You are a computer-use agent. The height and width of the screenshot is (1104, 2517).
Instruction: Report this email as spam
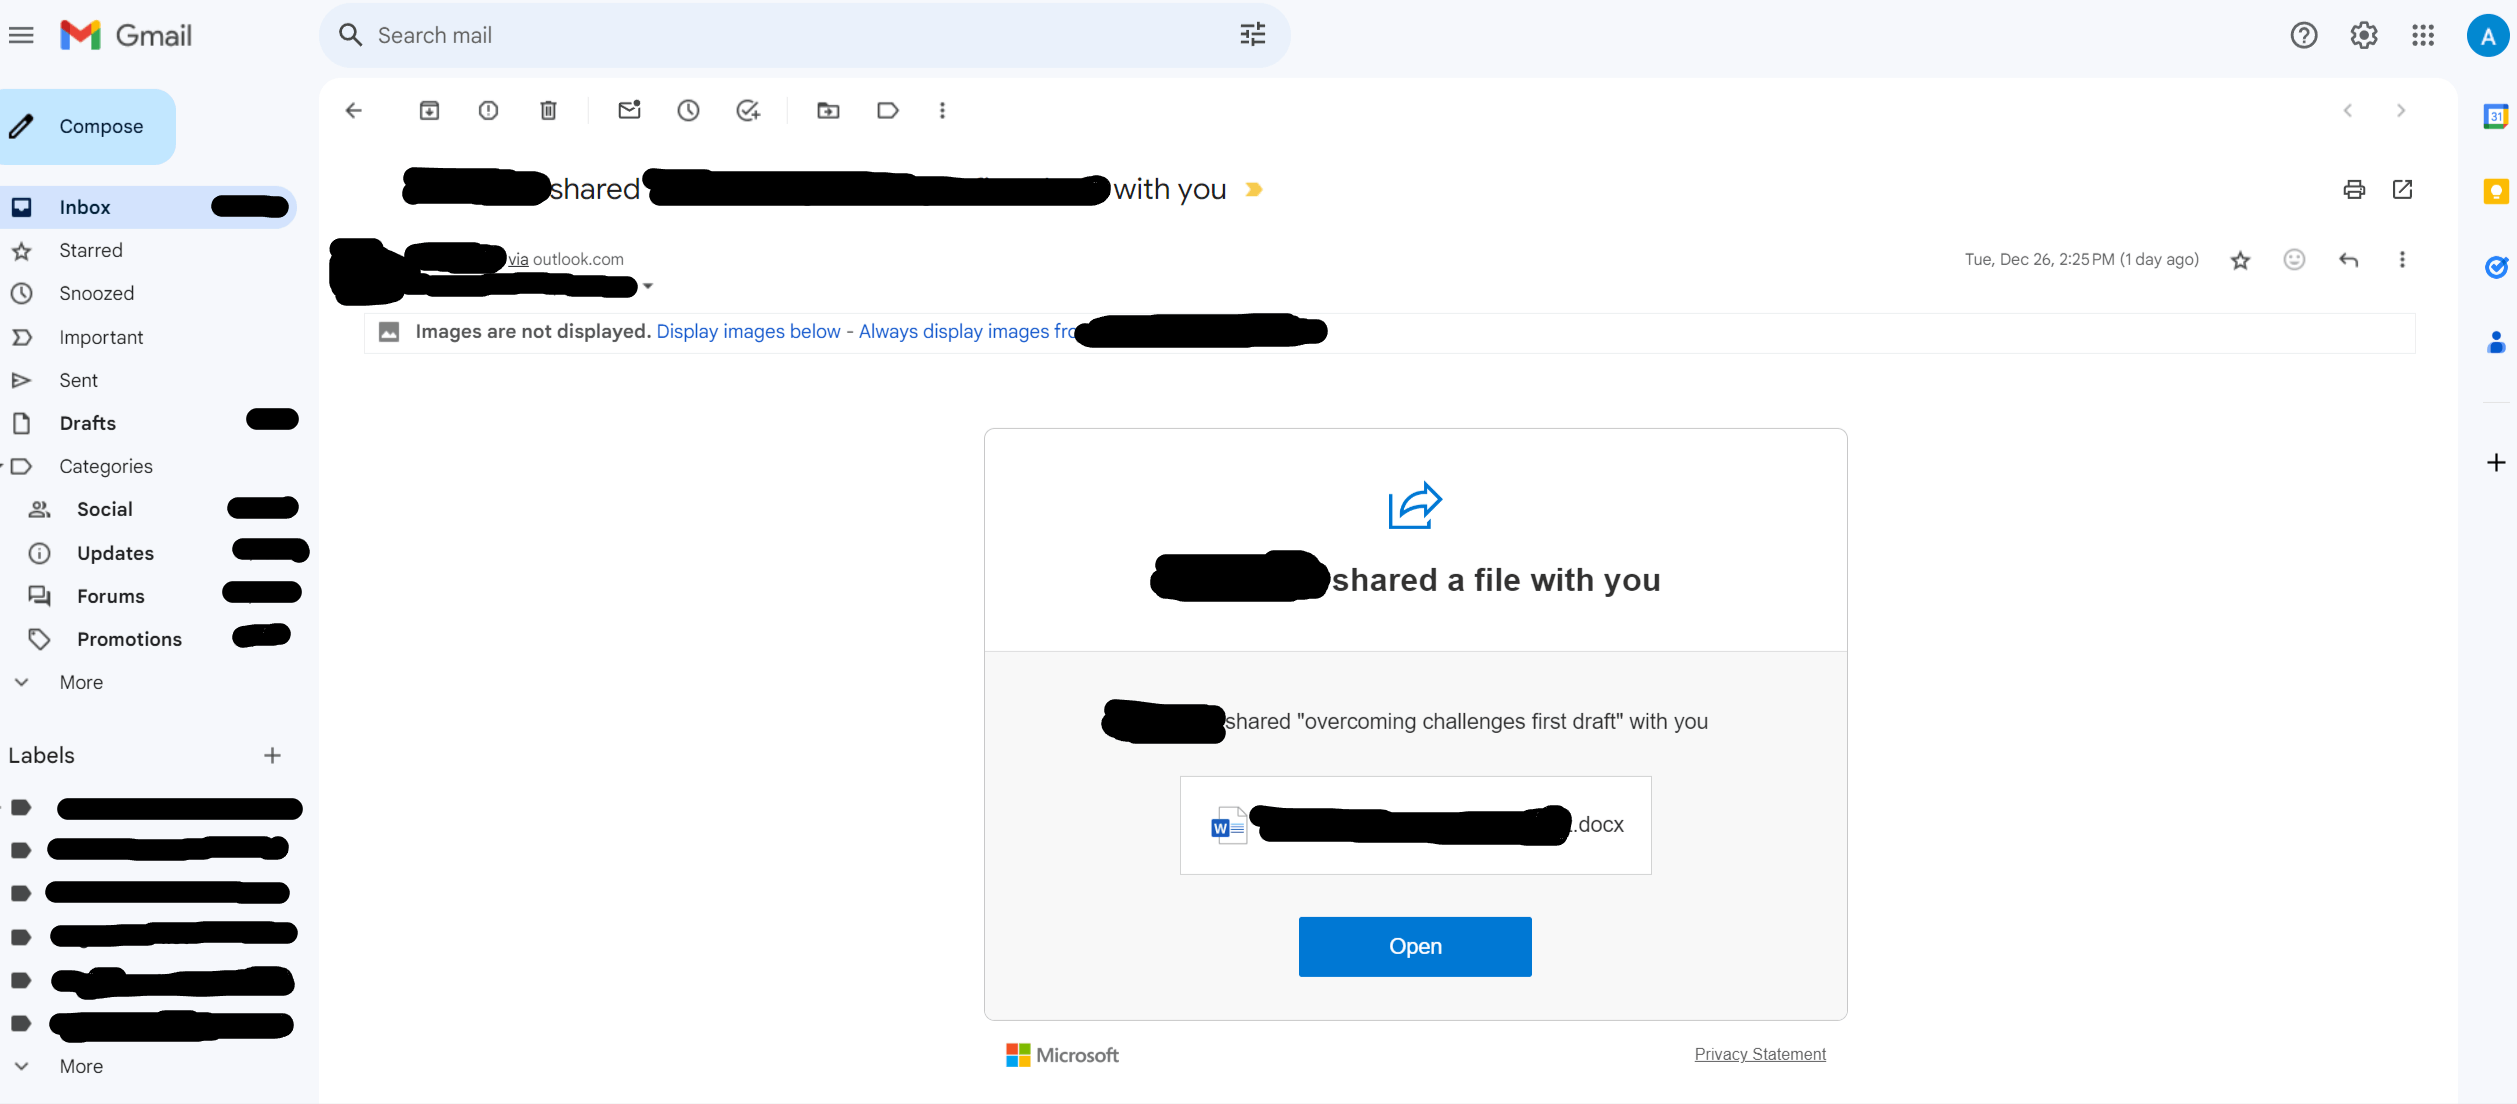pyautogui.click(x=488, y=111)
